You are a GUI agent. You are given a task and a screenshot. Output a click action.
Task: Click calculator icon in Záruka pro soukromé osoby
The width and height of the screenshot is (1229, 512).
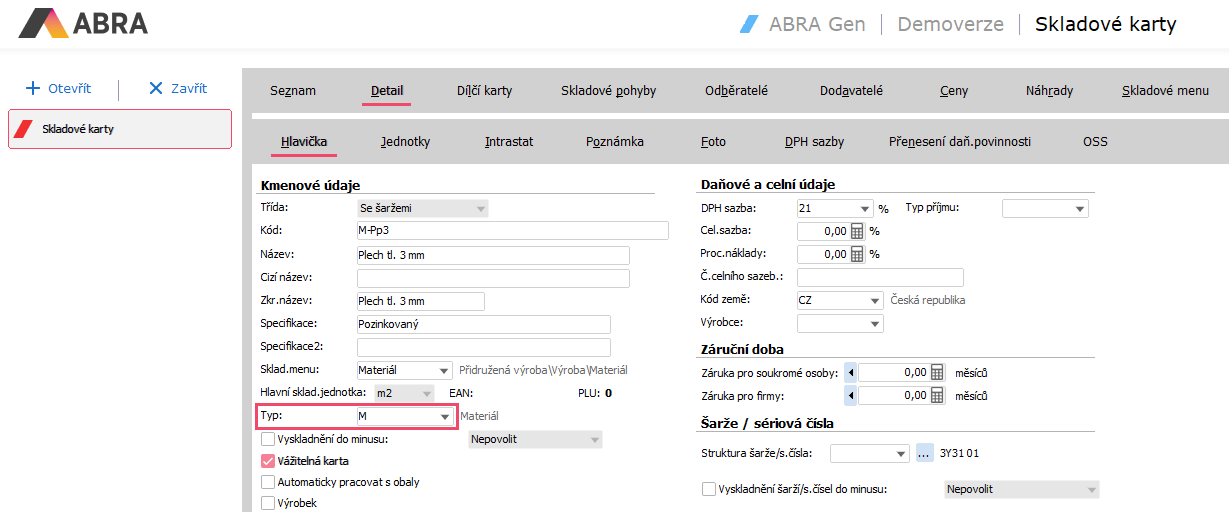(x=937, y=372)
